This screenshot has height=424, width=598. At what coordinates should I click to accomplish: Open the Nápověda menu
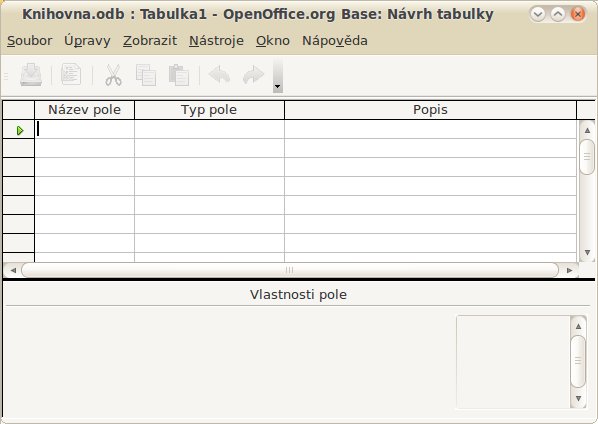coord(334,40)
